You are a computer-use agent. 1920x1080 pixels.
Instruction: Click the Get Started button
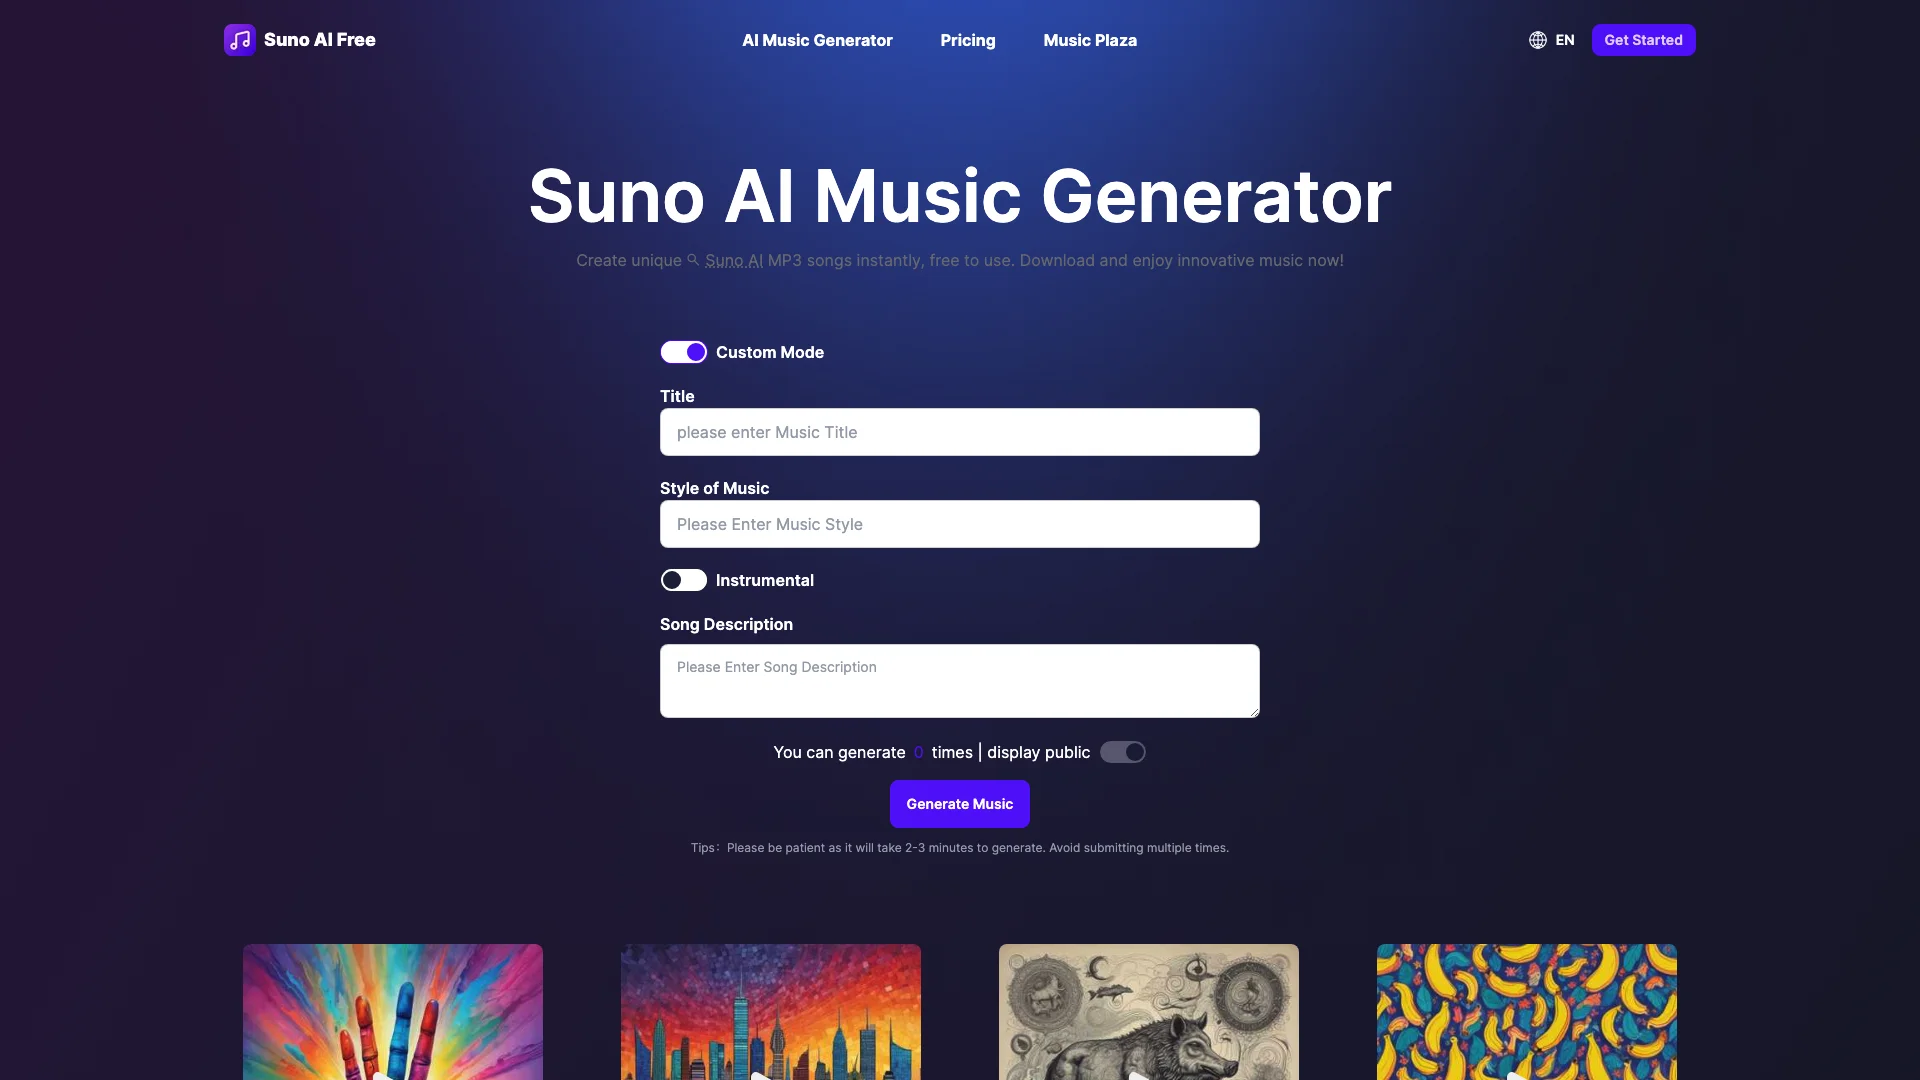click(1643, 40)
